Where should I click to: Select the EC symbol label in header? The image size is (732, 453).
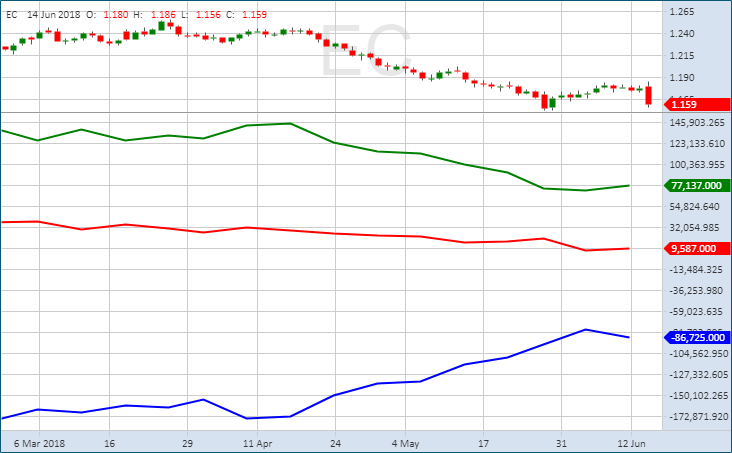click(11, 15)
